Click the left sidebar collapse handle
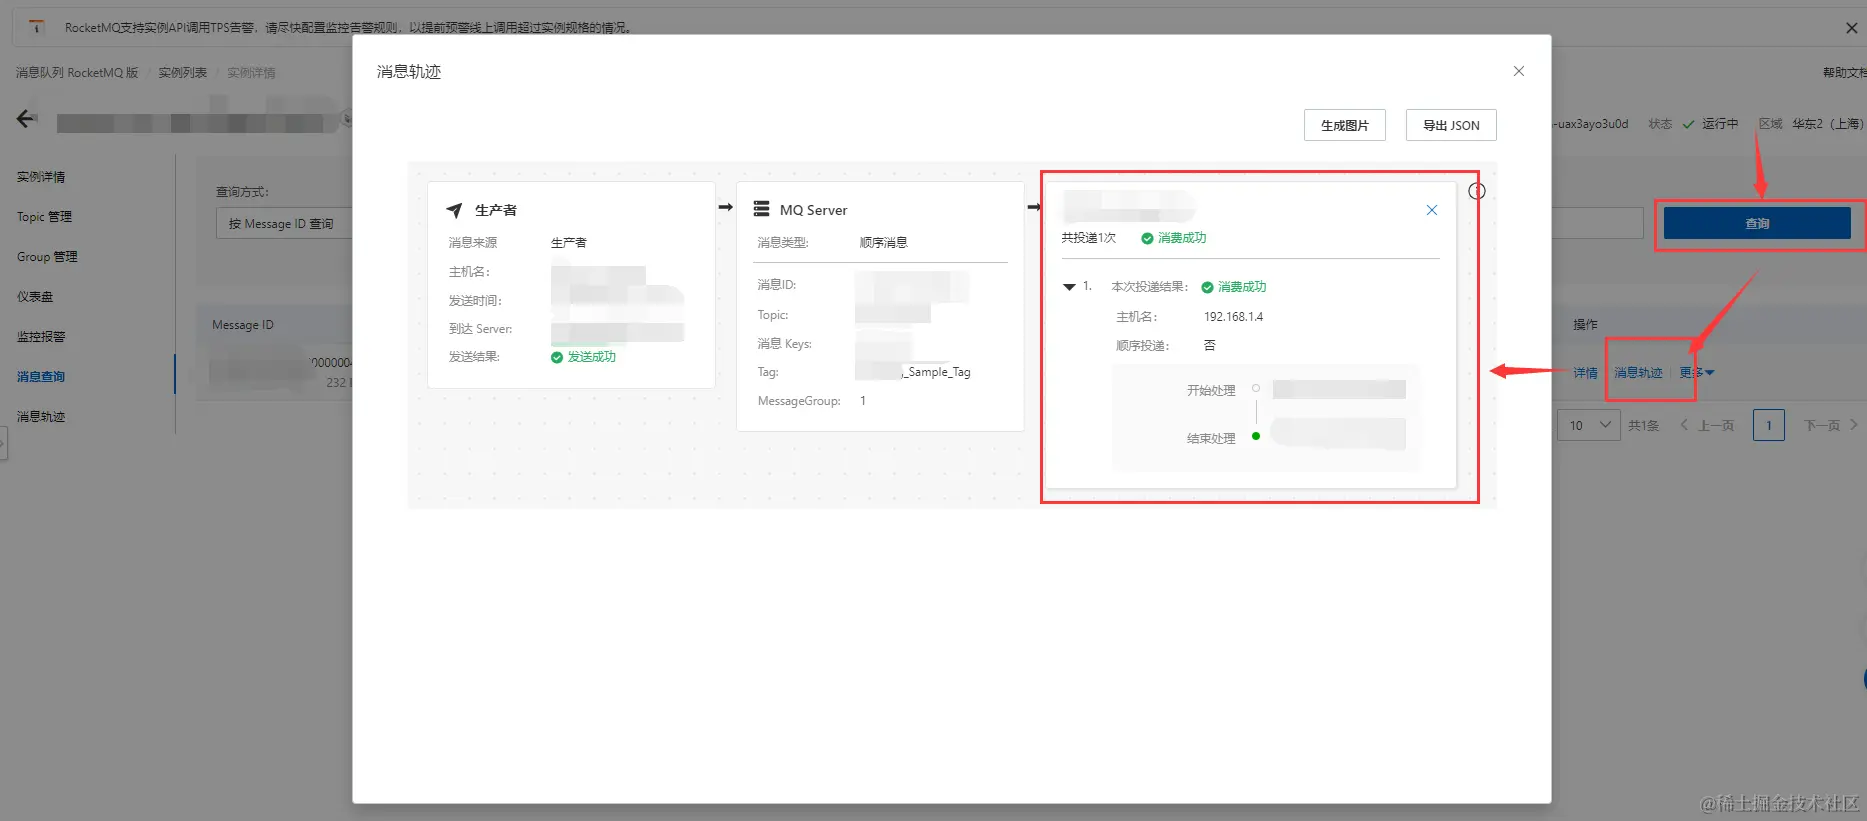The width and height of the screenshot is (1867, 821). click(x=3, y=444)
